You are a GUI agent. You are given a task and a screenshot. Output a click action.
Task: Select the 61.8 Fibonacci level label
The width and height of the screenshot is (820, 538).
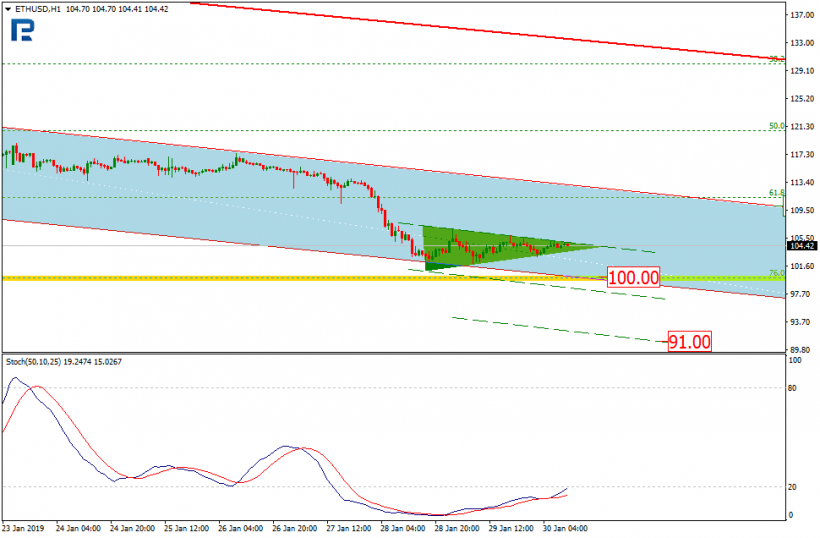777,193
